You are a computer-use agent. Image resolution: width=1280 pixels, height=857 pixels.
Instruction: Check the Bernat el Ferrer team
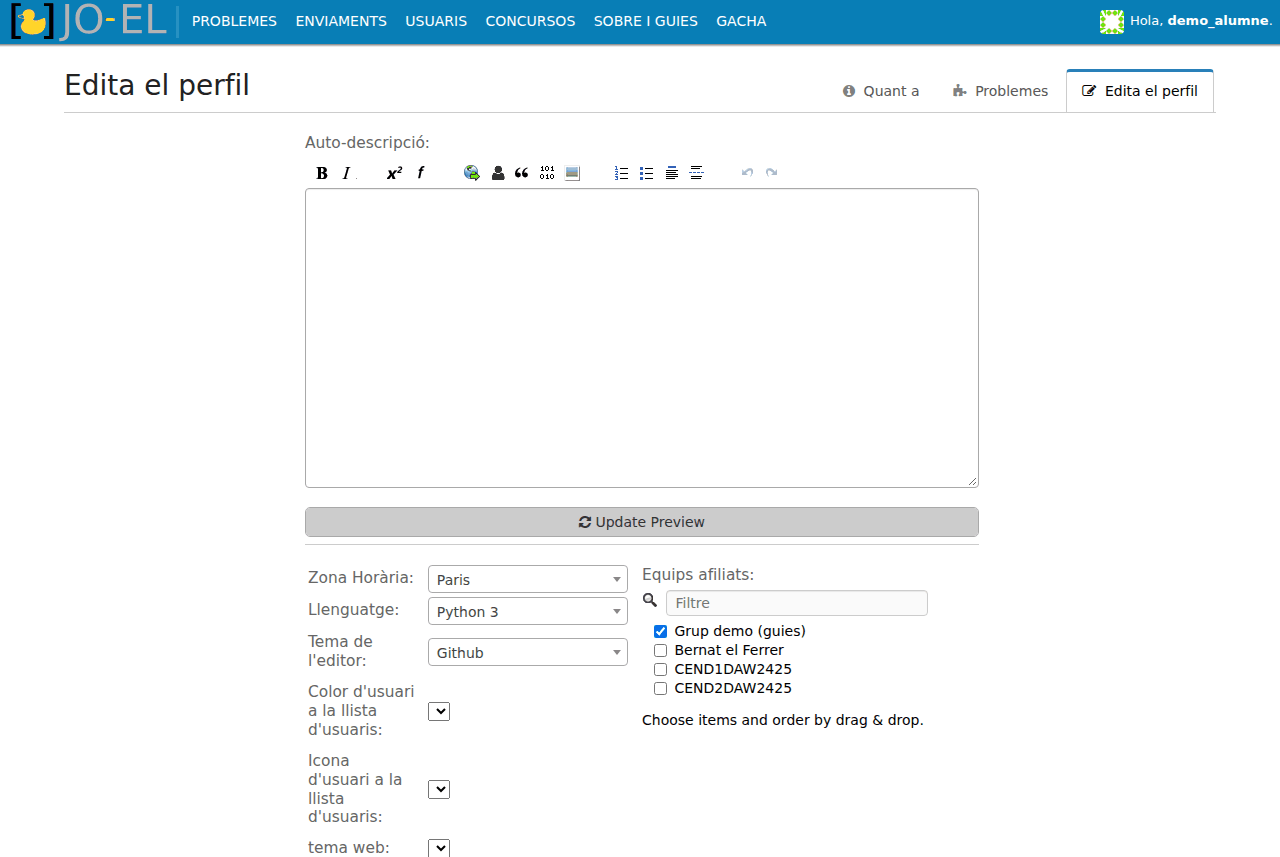660,650
